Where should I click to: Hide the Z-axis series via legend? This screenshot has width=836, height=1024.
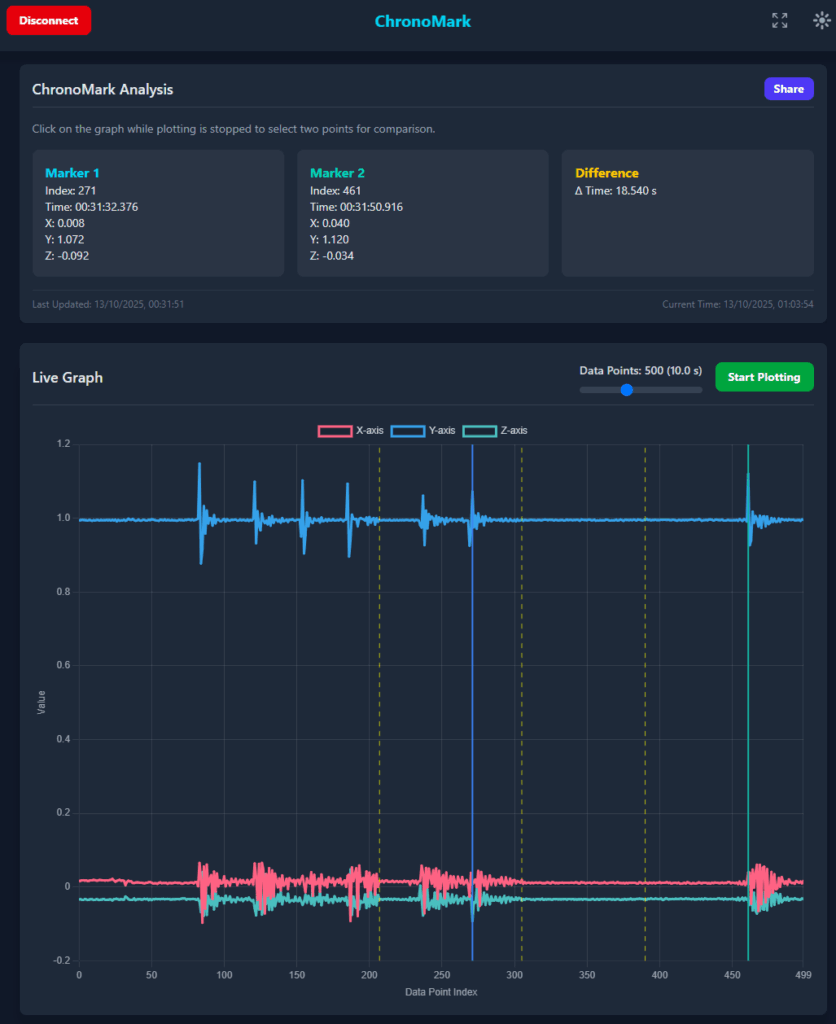[x=495, y=431]
